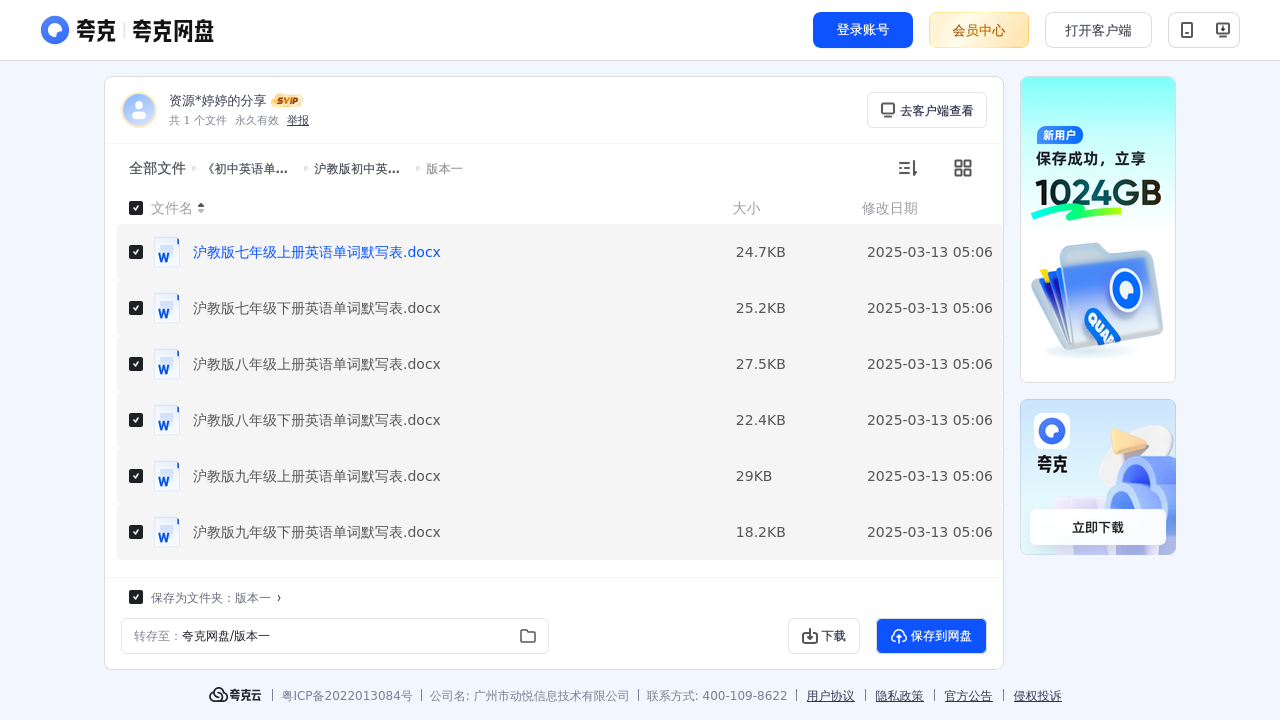
Task: Open 沪教版九年级下册英语单词默写表.docx file name
Action: click(317, 532)
